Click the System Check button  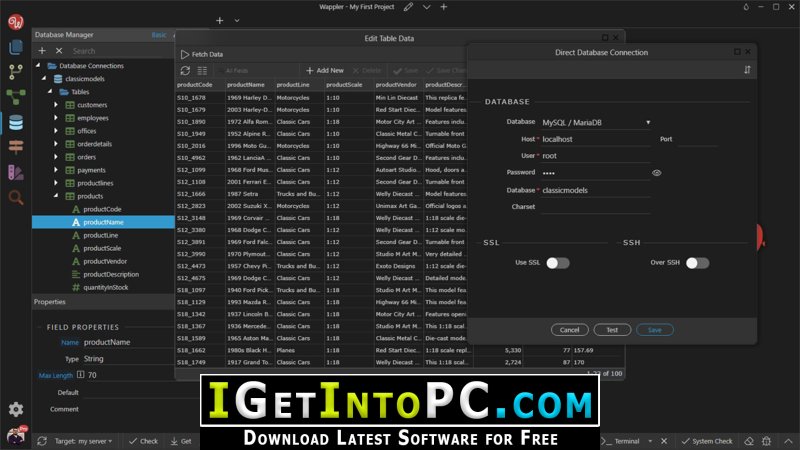click(707, 441)
